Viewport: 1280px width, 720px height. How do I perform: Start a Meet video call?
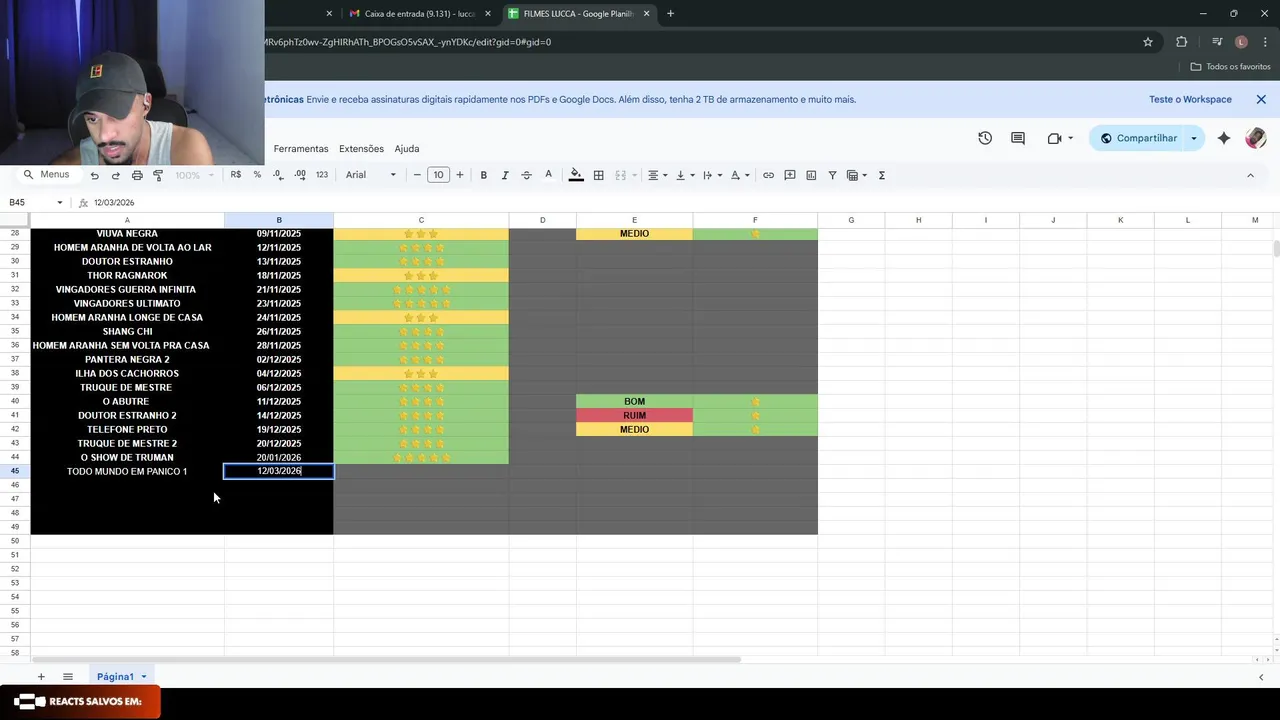click(1054, 138)
